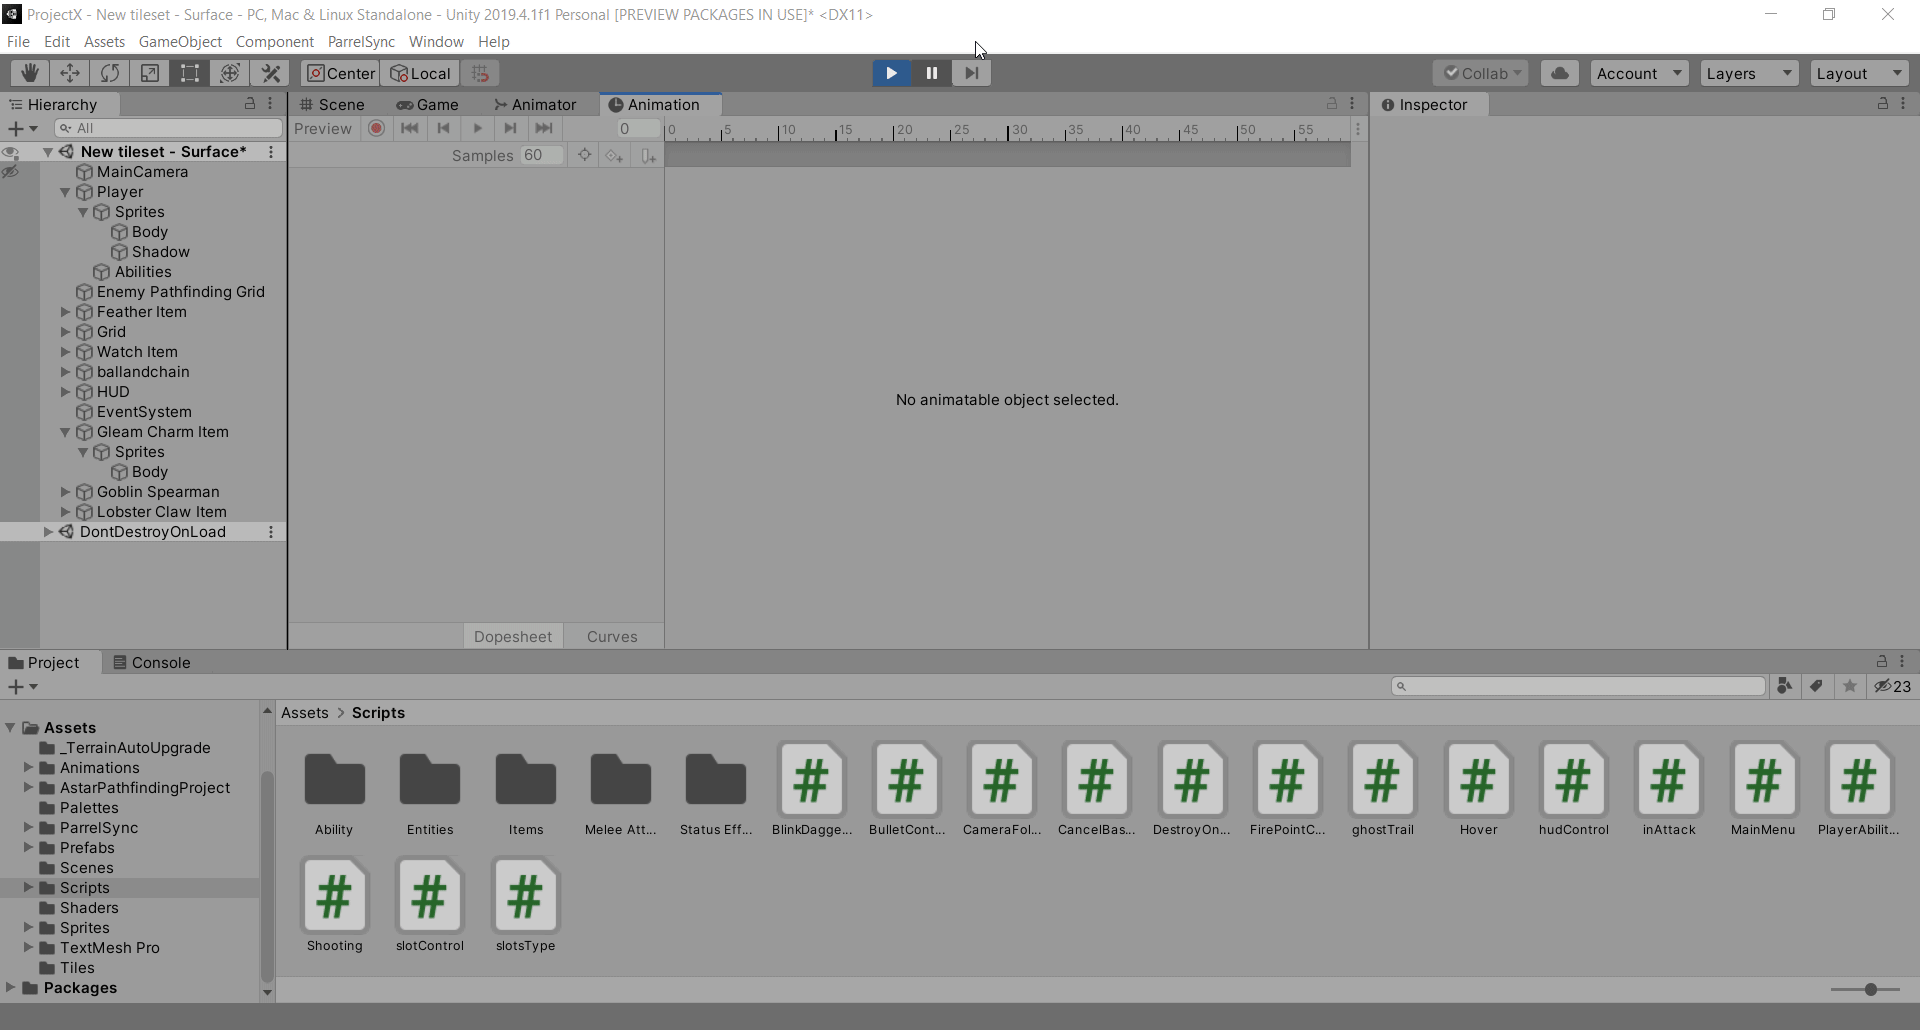
Task: Select the Move tool
Action: pos(70,73)
